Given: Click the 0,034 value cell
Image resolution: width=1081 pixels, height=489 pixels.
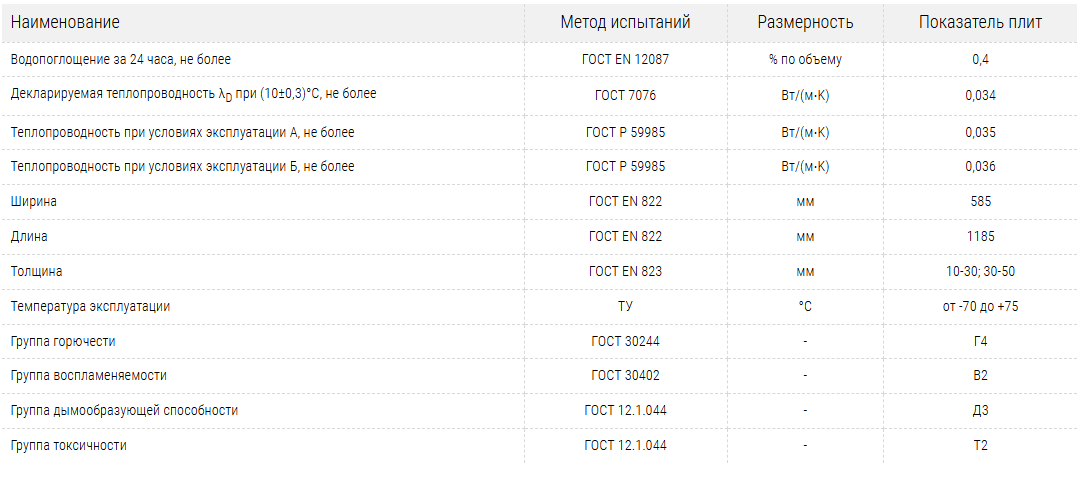Looking at the screenshot, I should pyautogui.click(x=980, y=96).
